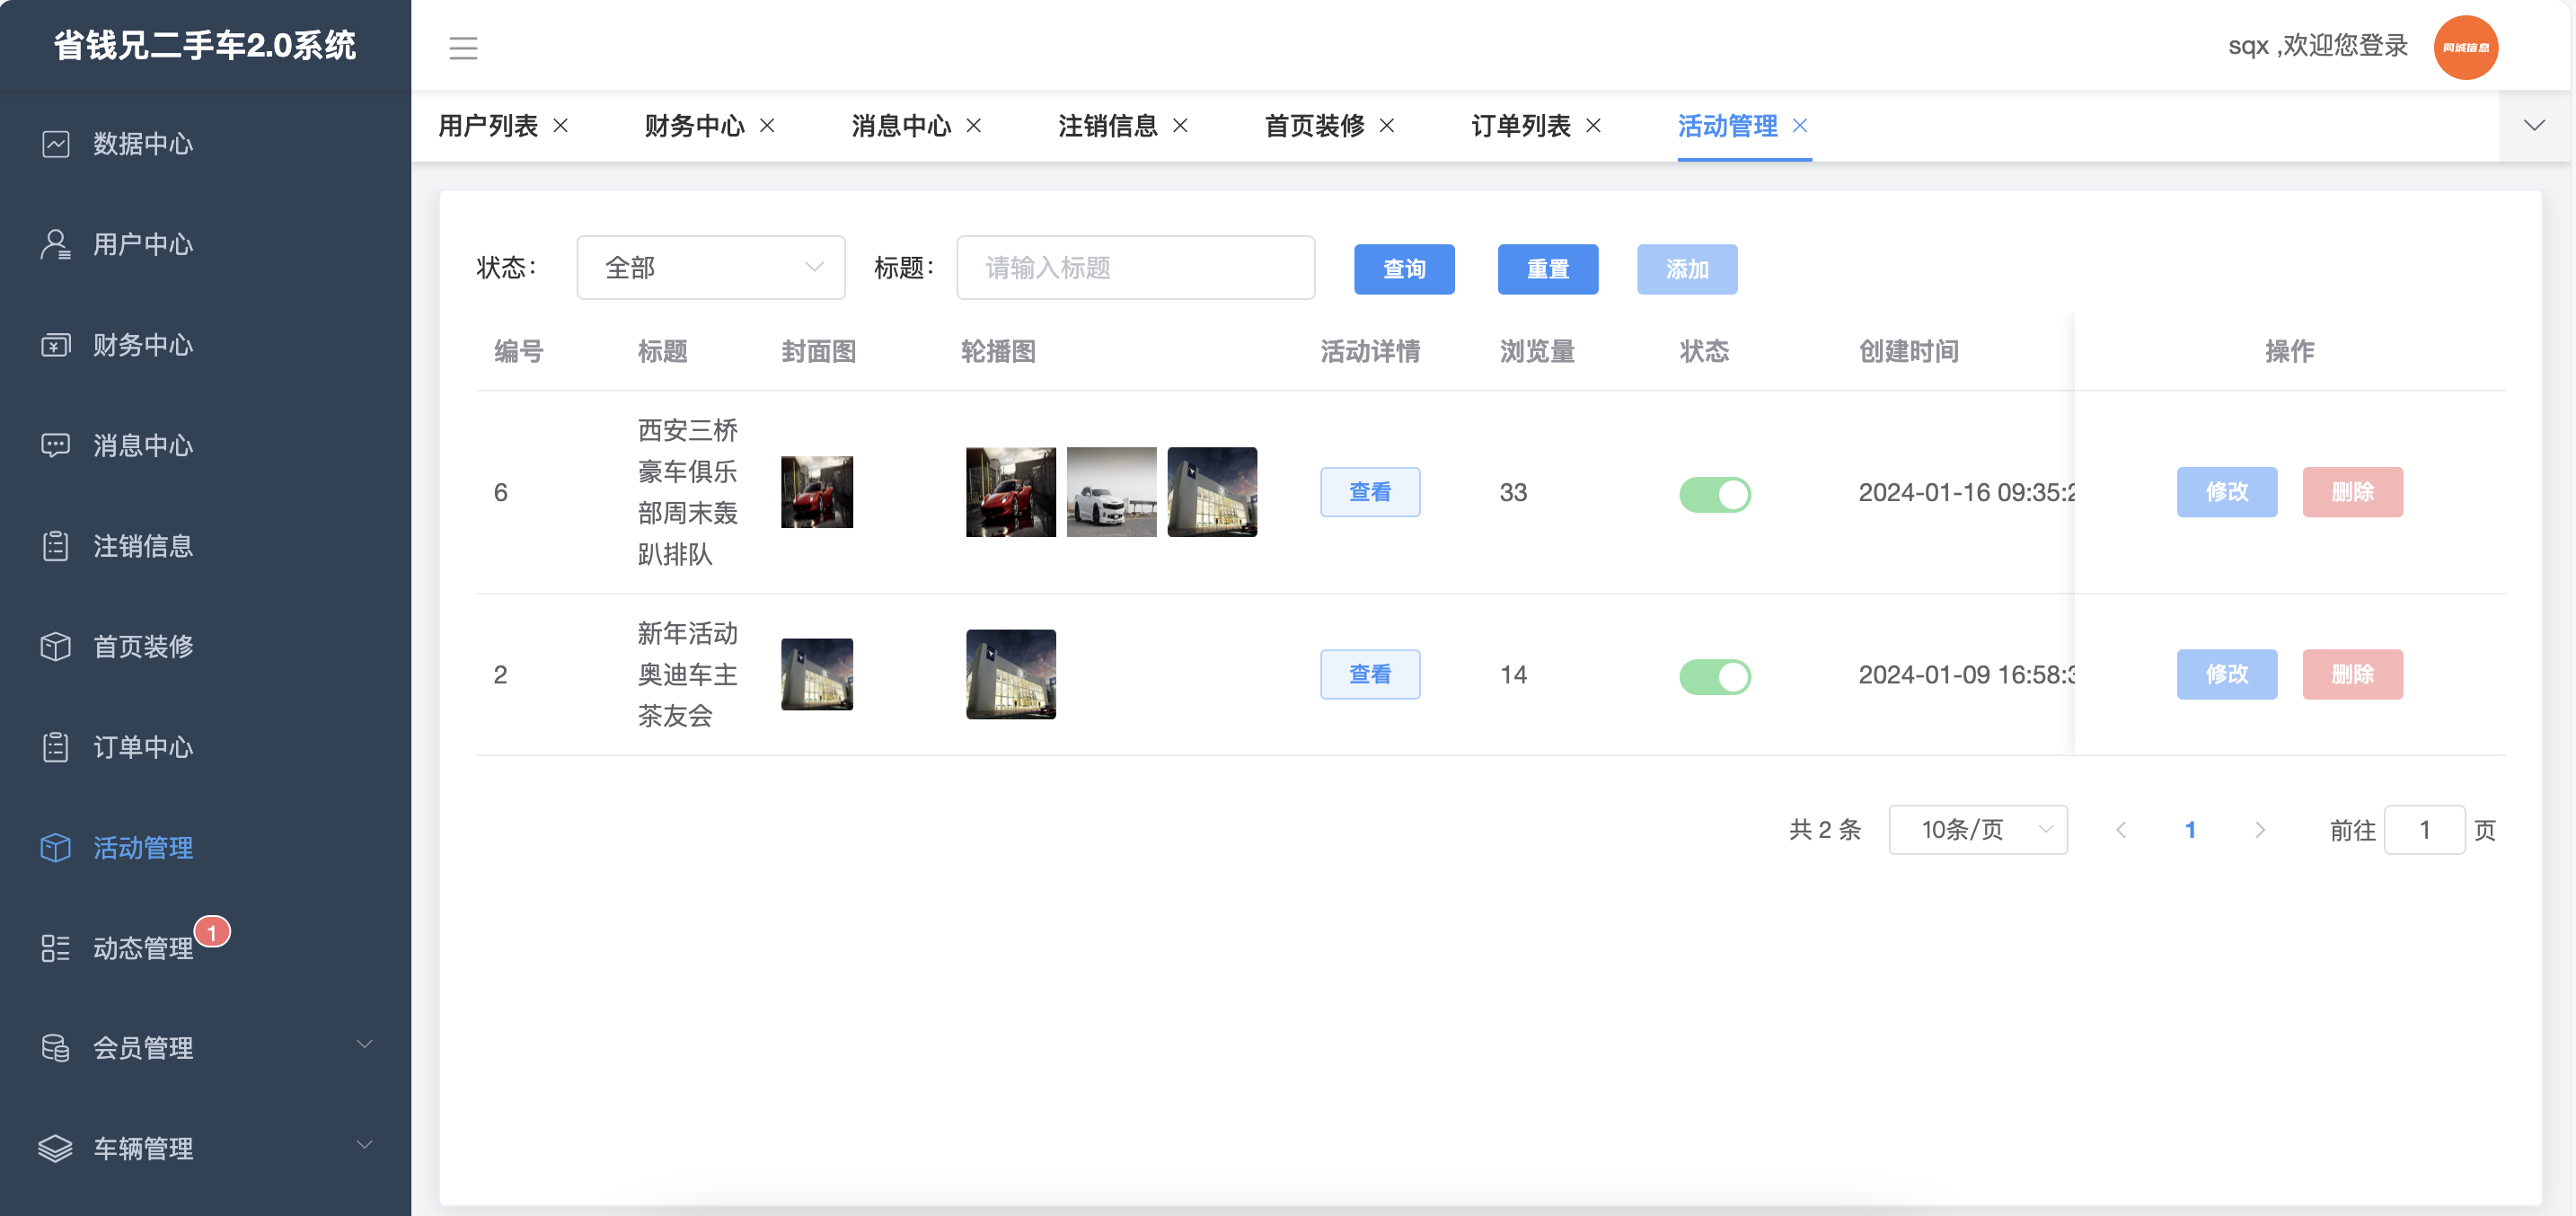
Task: Click the orange user avatar
Action: 2466,47
